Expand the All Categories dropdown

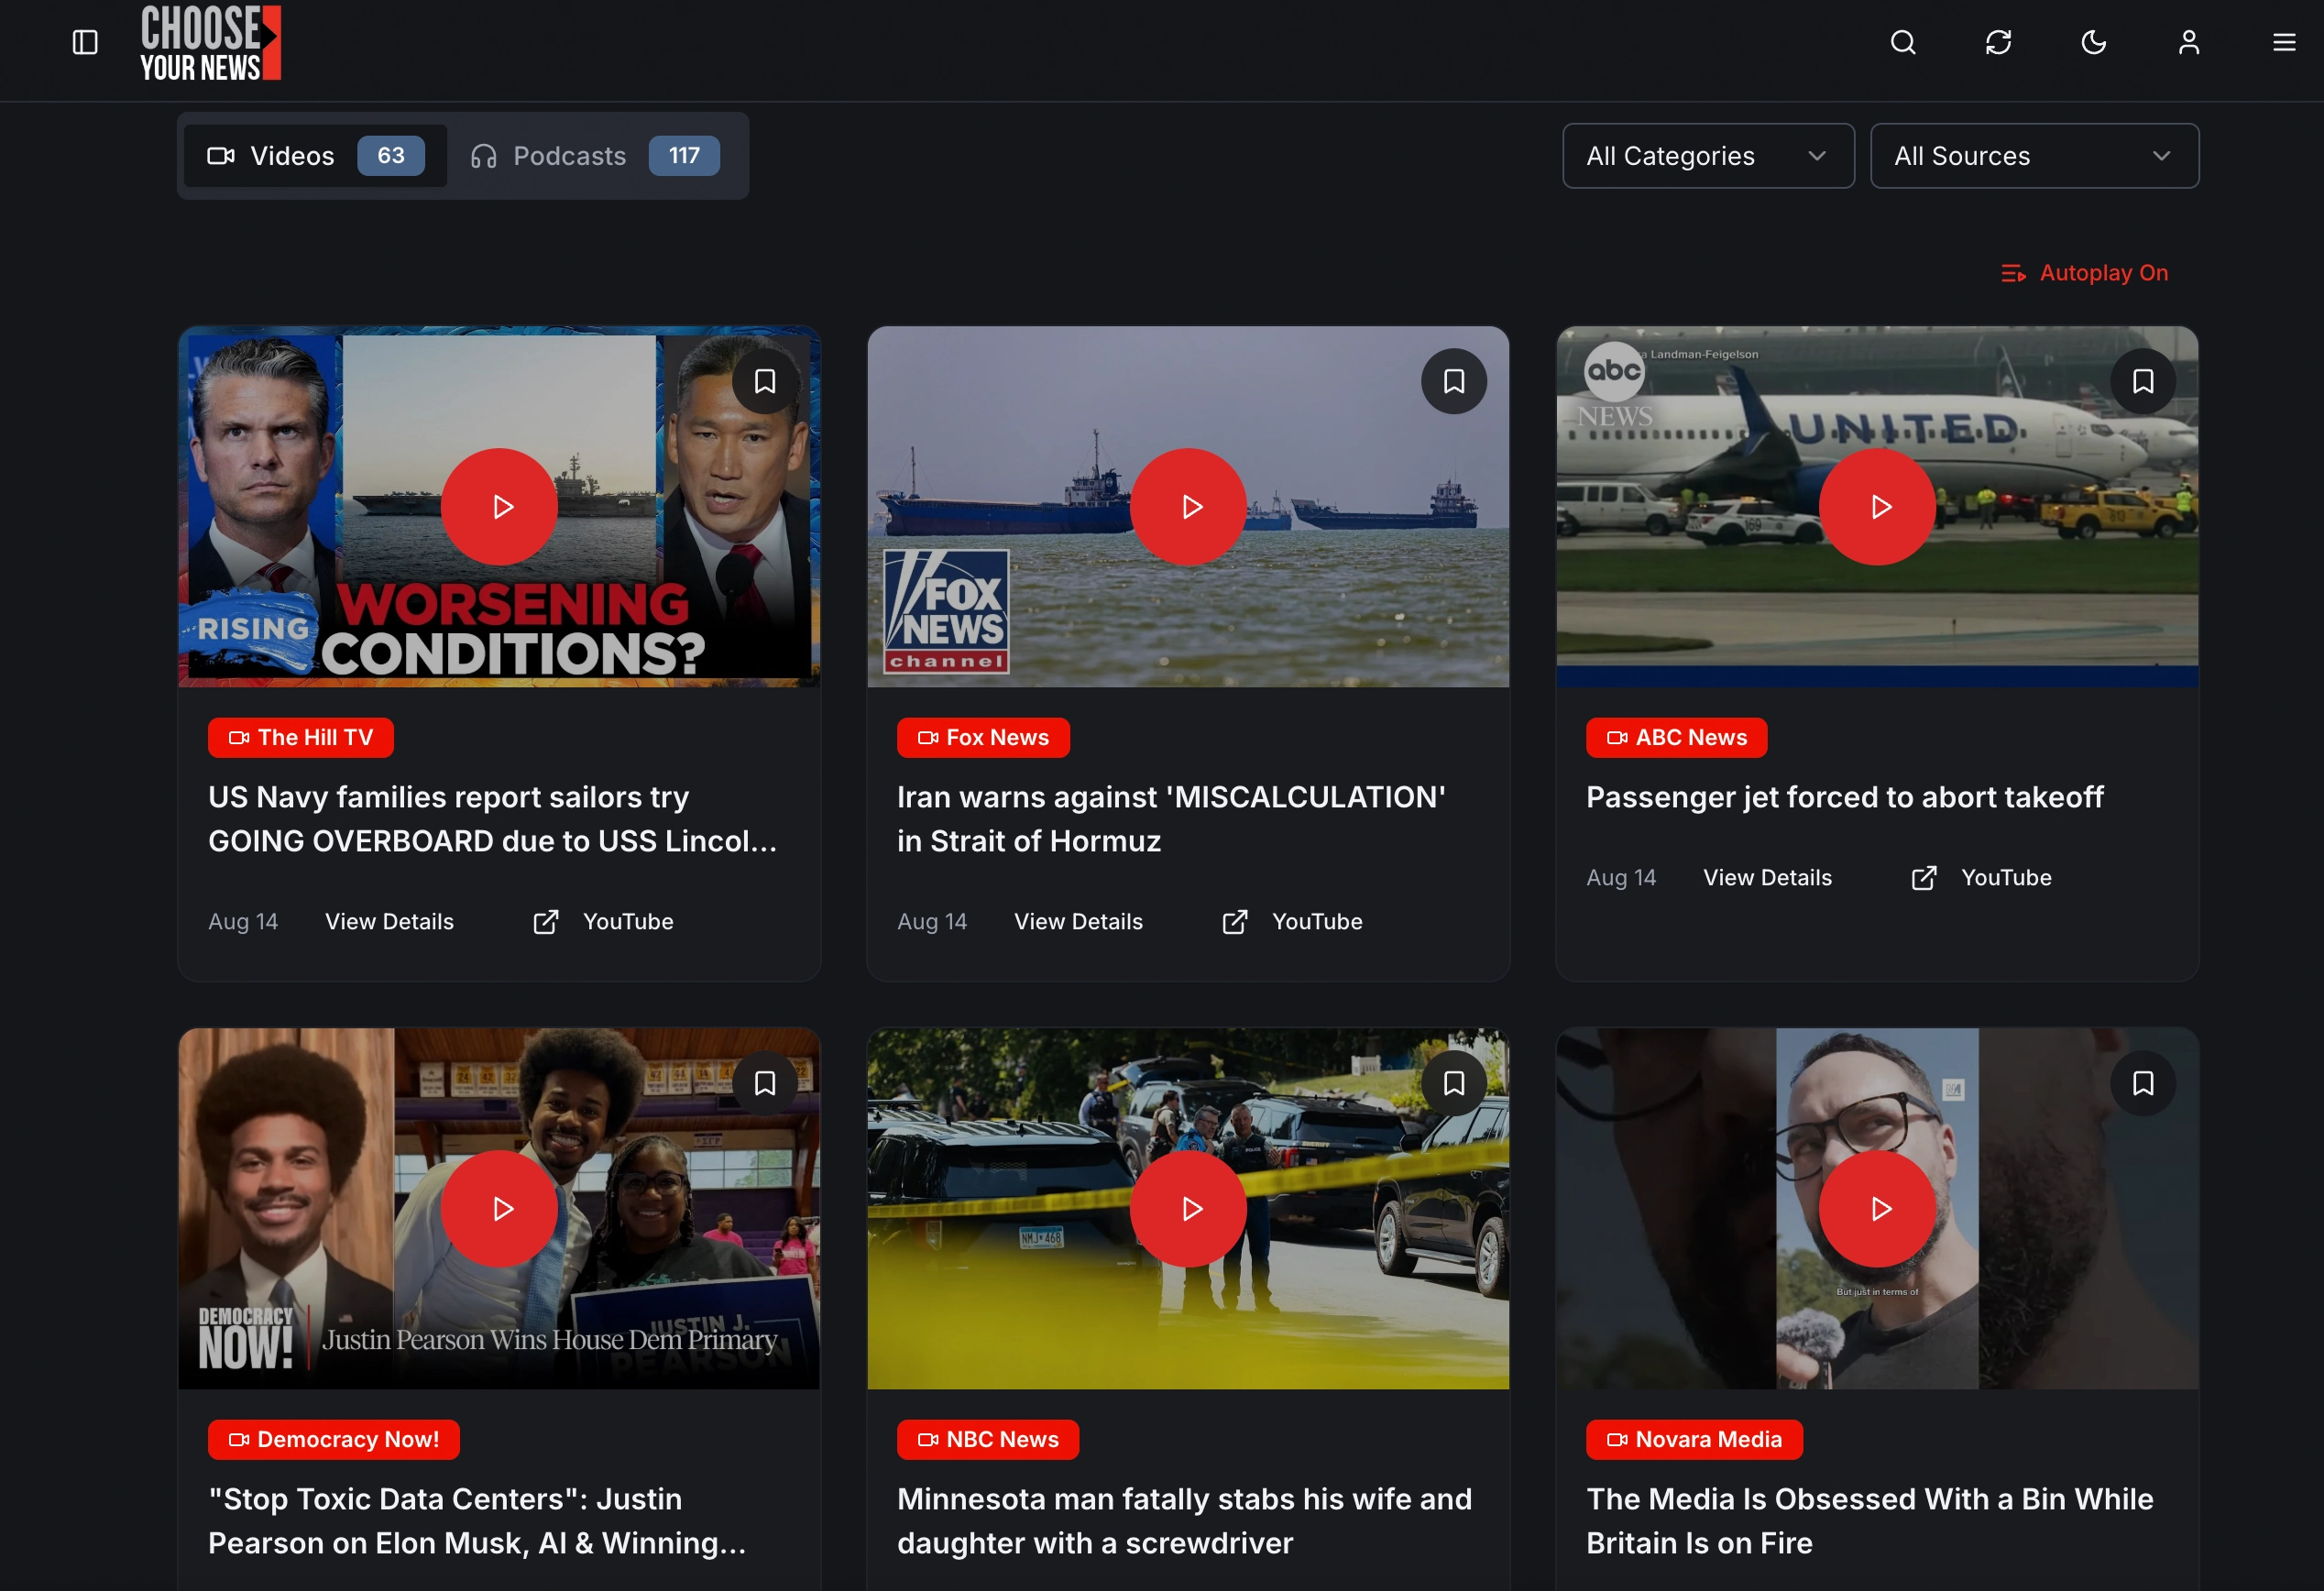pos(1708,156)
